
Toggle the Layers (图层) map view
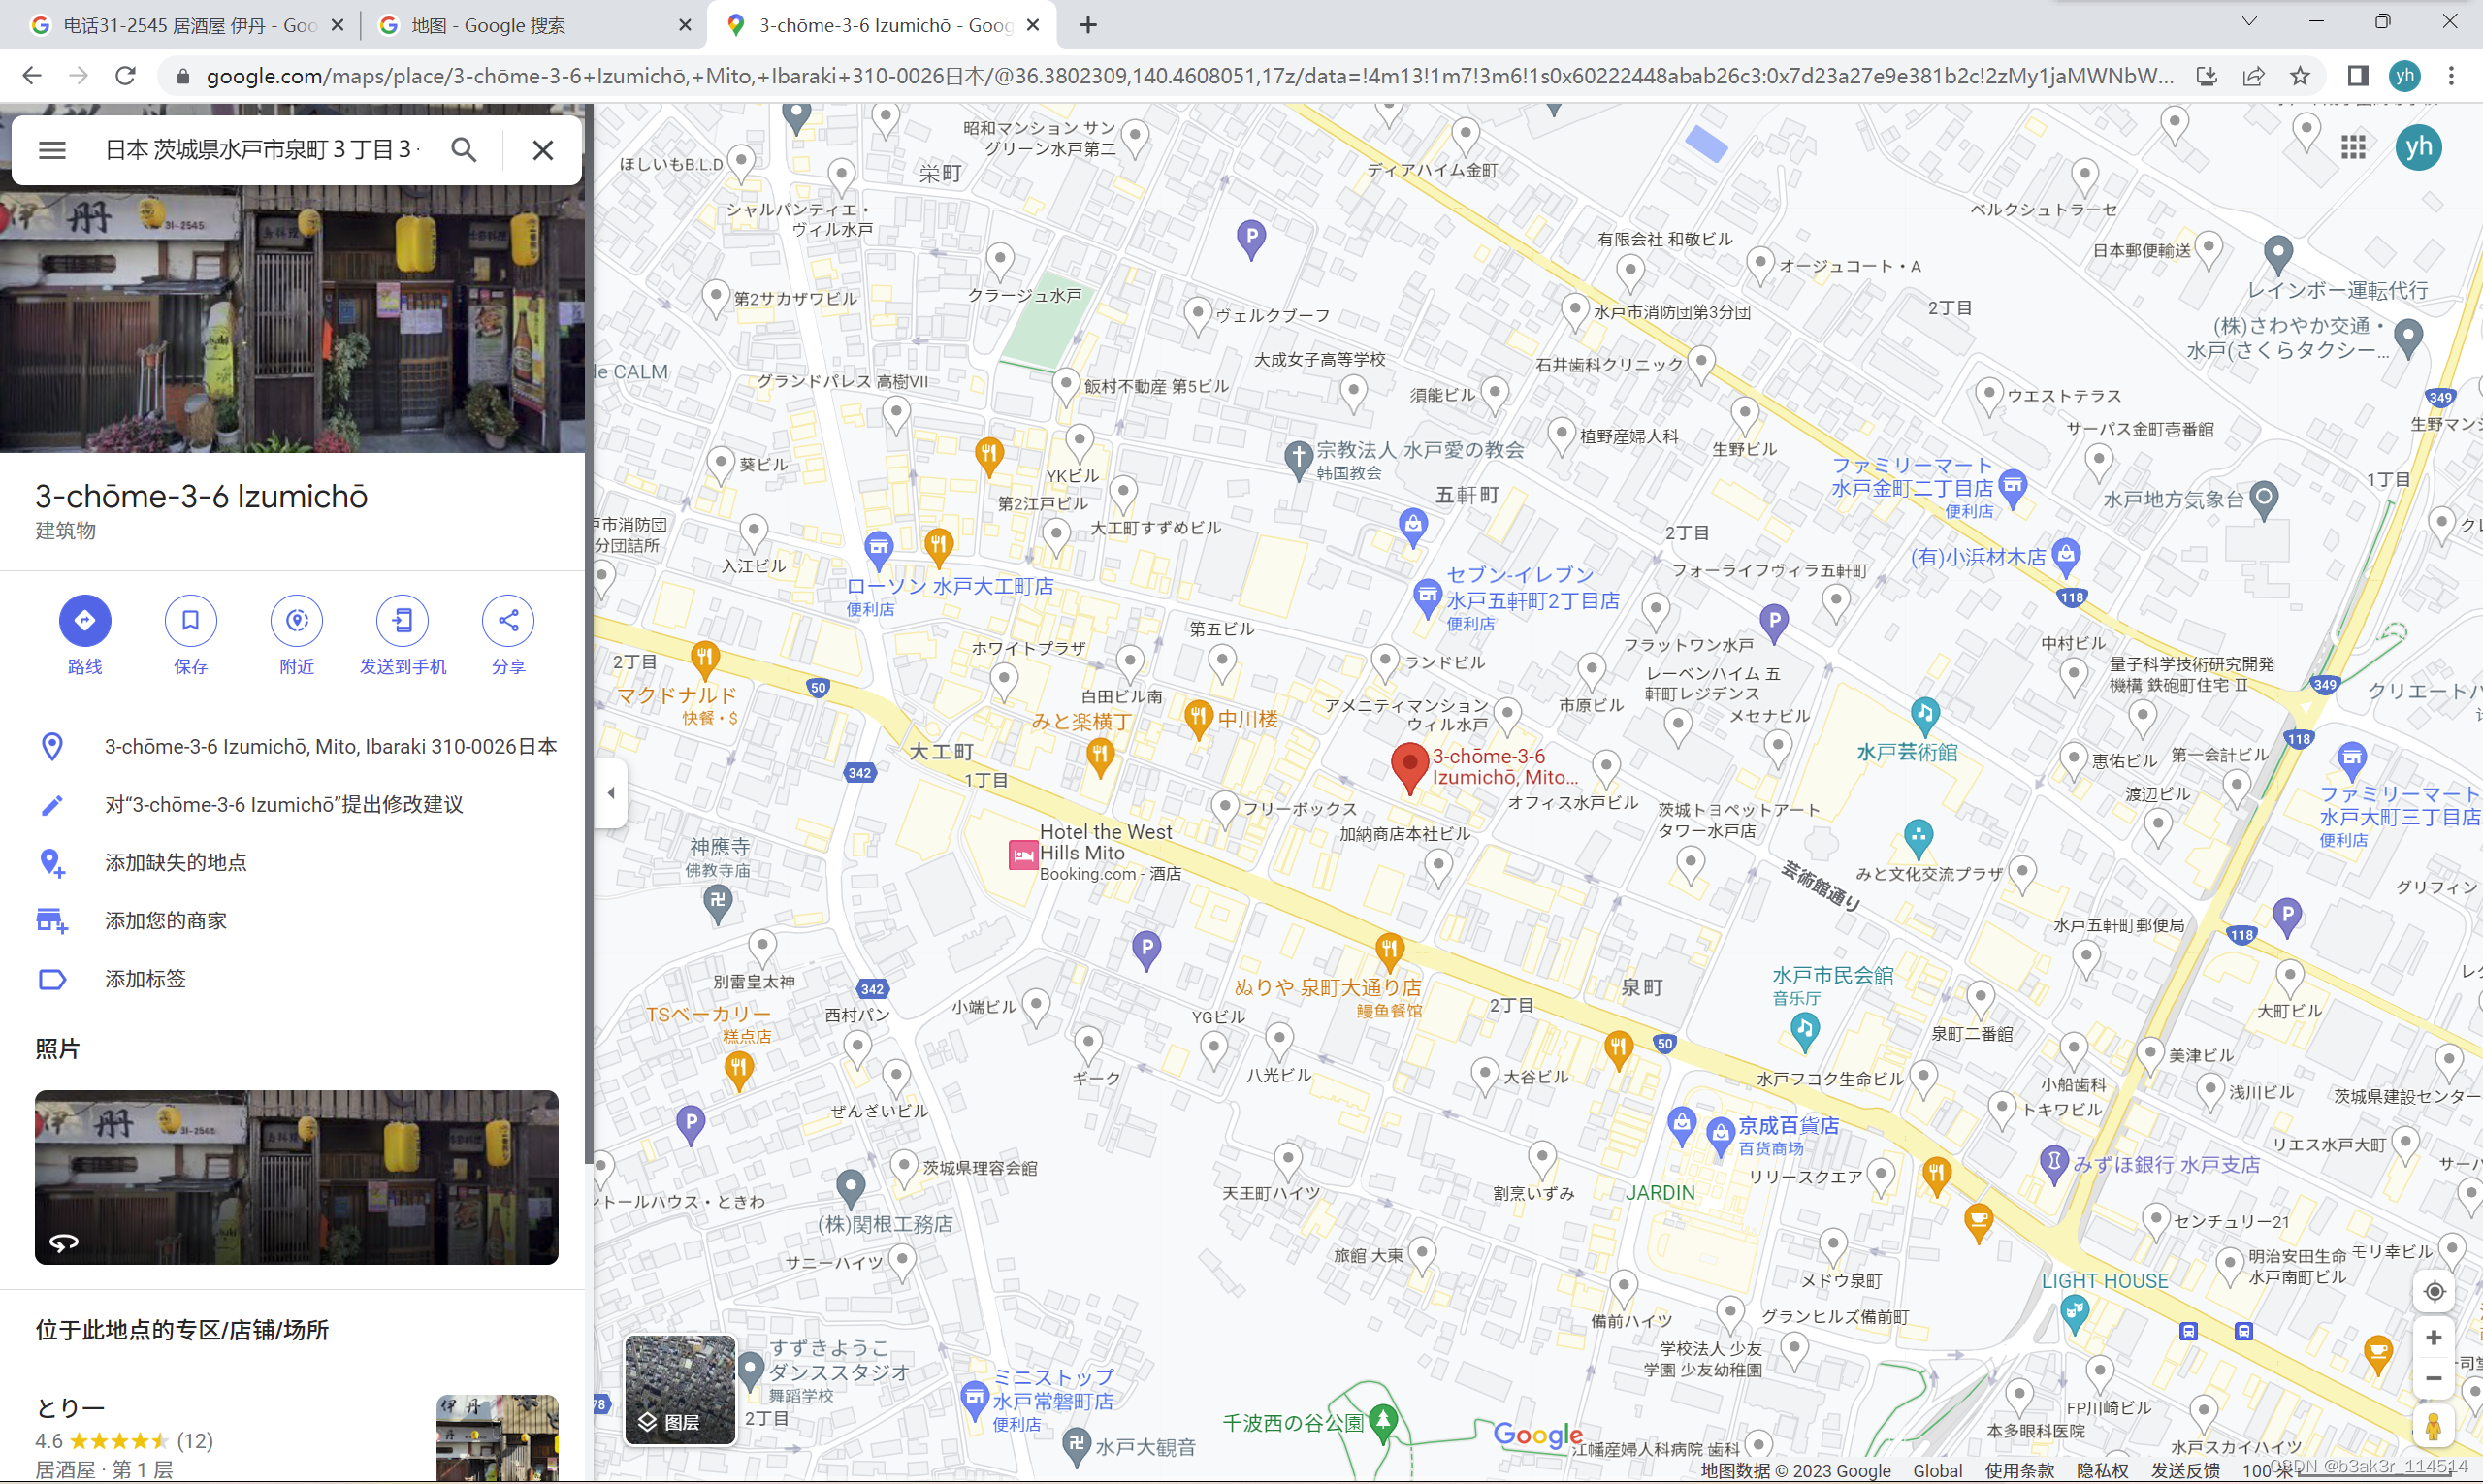[680, 1389]
